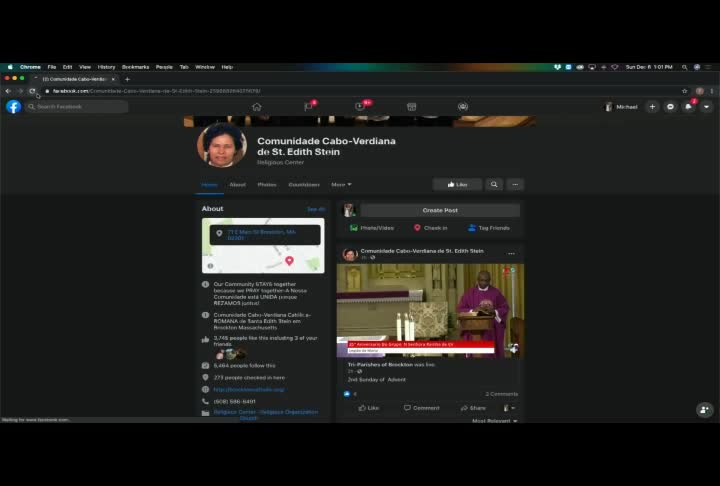Like the post

[369, 408]
